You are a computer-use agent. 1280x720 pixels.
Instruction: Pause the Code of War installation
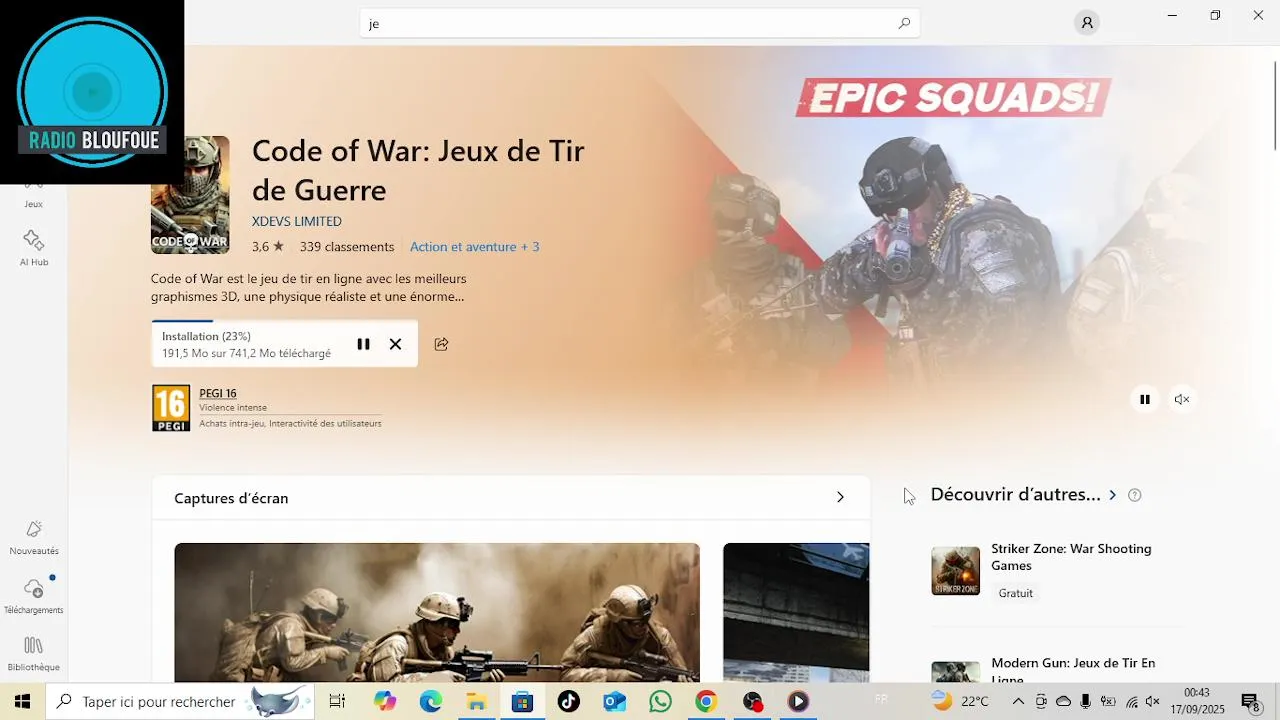pyautogui.click(x=363, y=344)
